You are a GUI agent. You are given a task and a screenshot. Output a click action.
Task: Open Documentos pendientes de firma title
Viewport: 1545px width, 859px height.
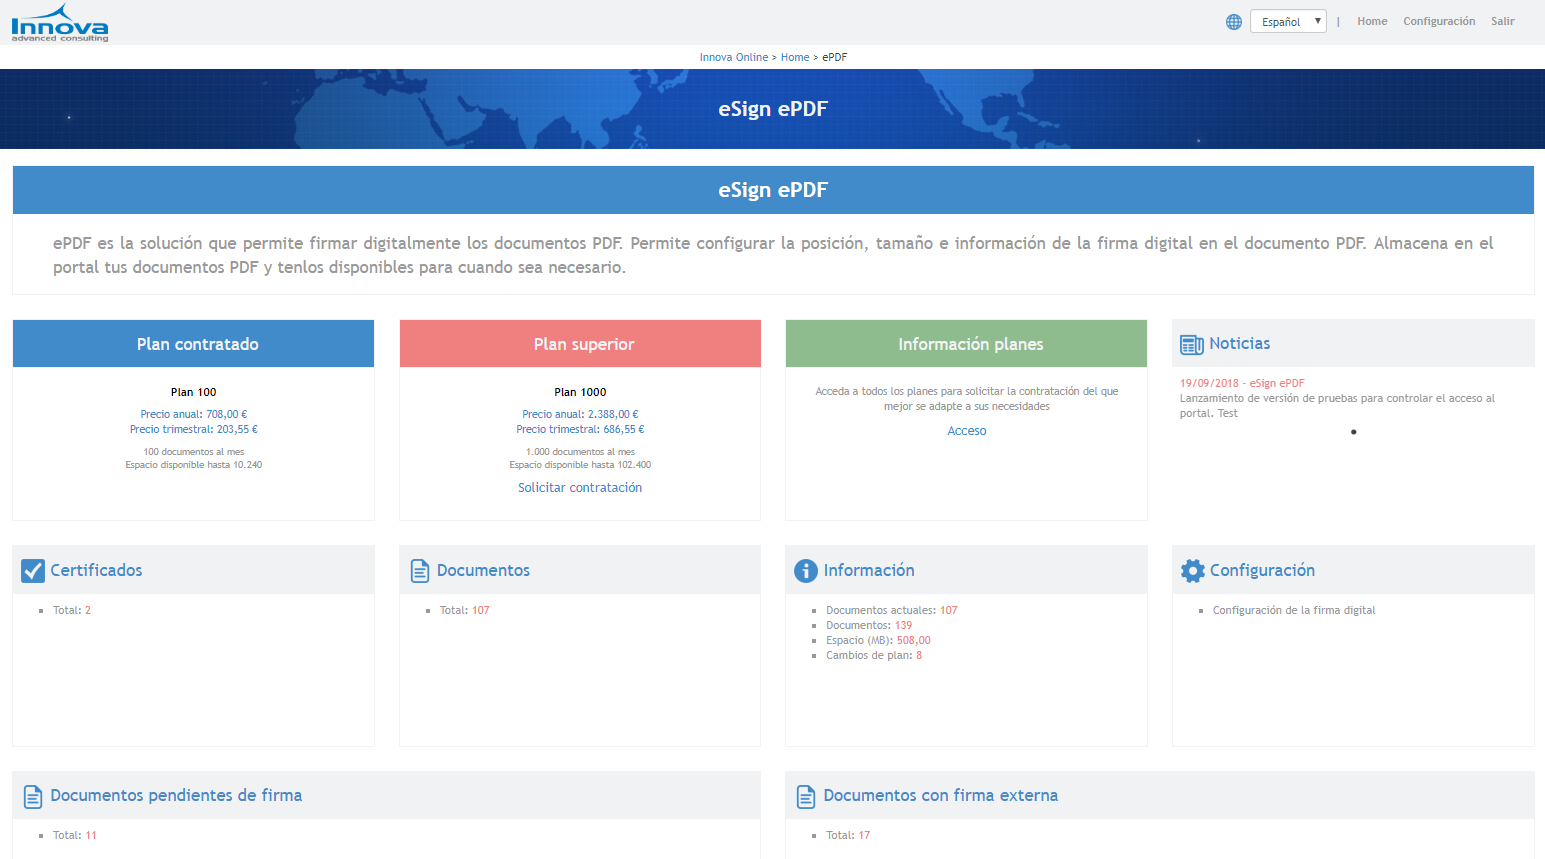176,796
